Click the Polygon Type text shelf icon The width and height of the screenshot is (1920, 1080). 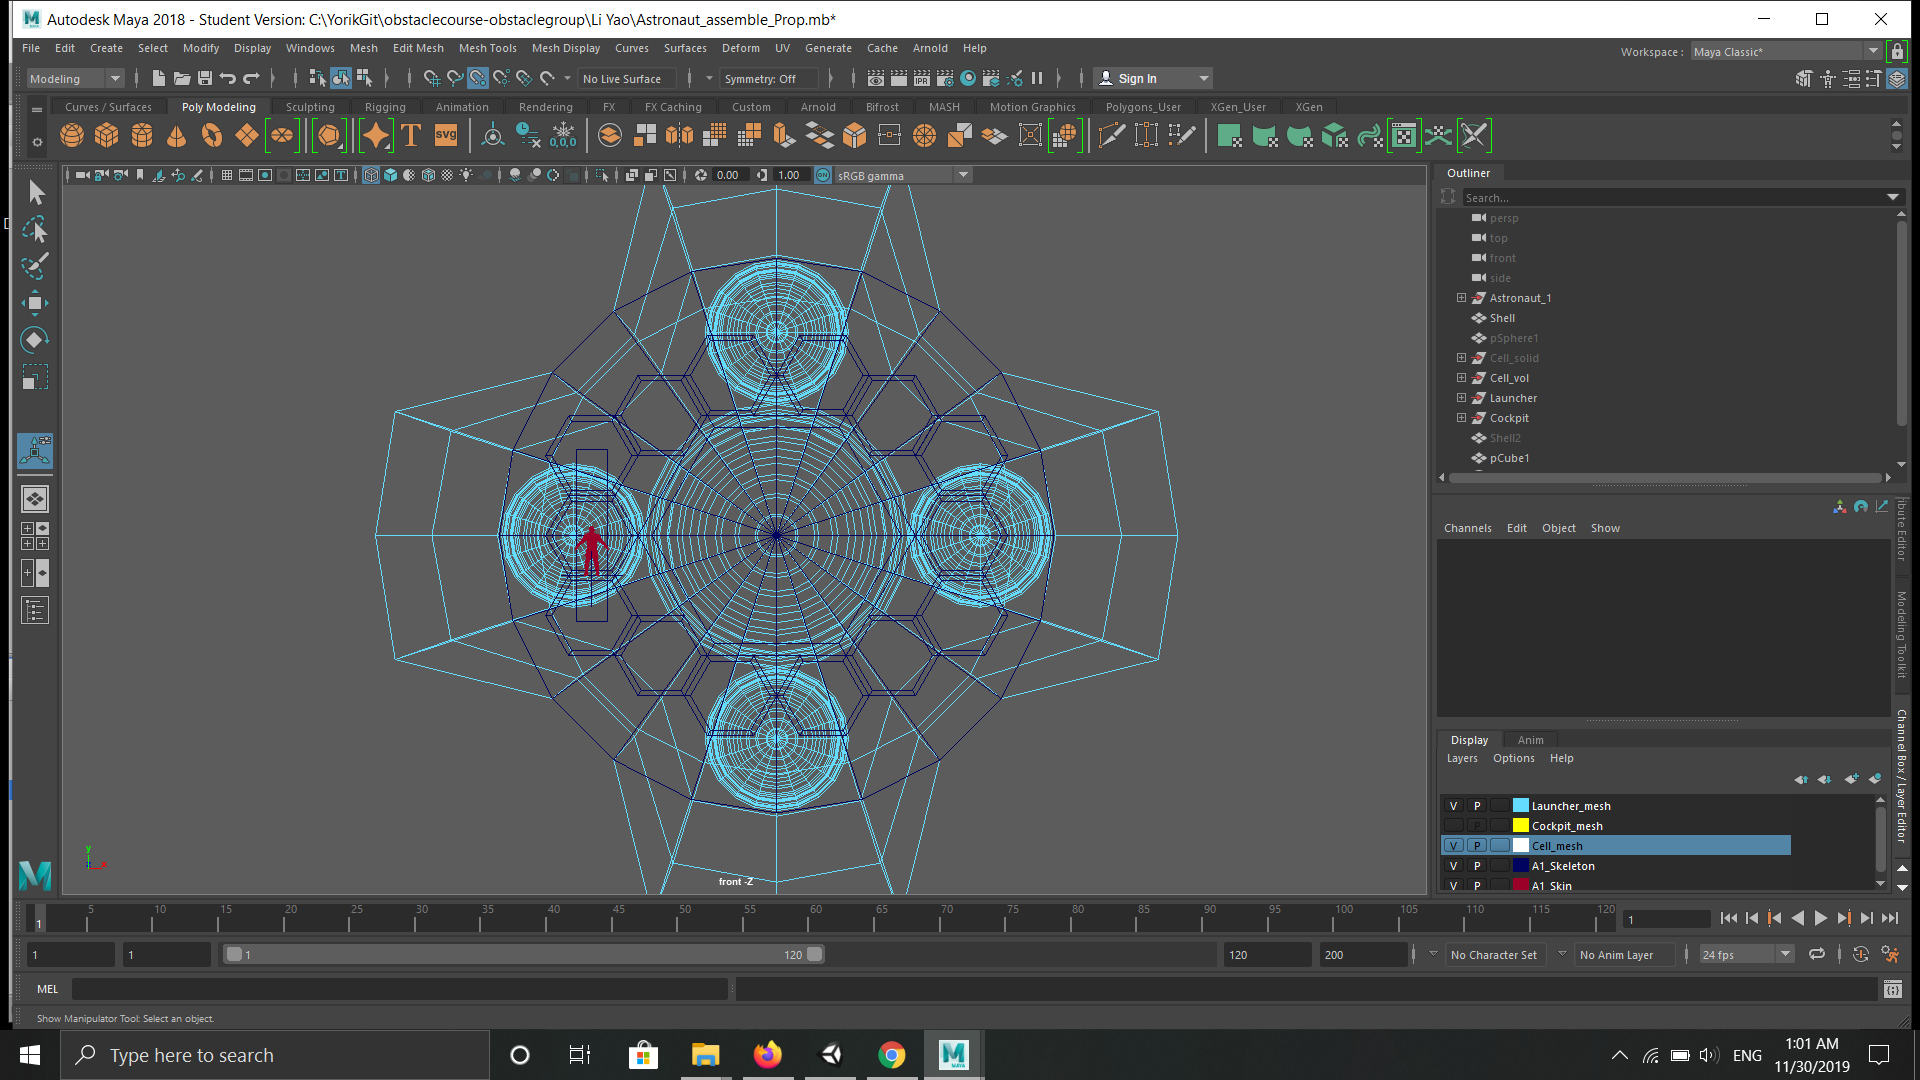point(411,136)
